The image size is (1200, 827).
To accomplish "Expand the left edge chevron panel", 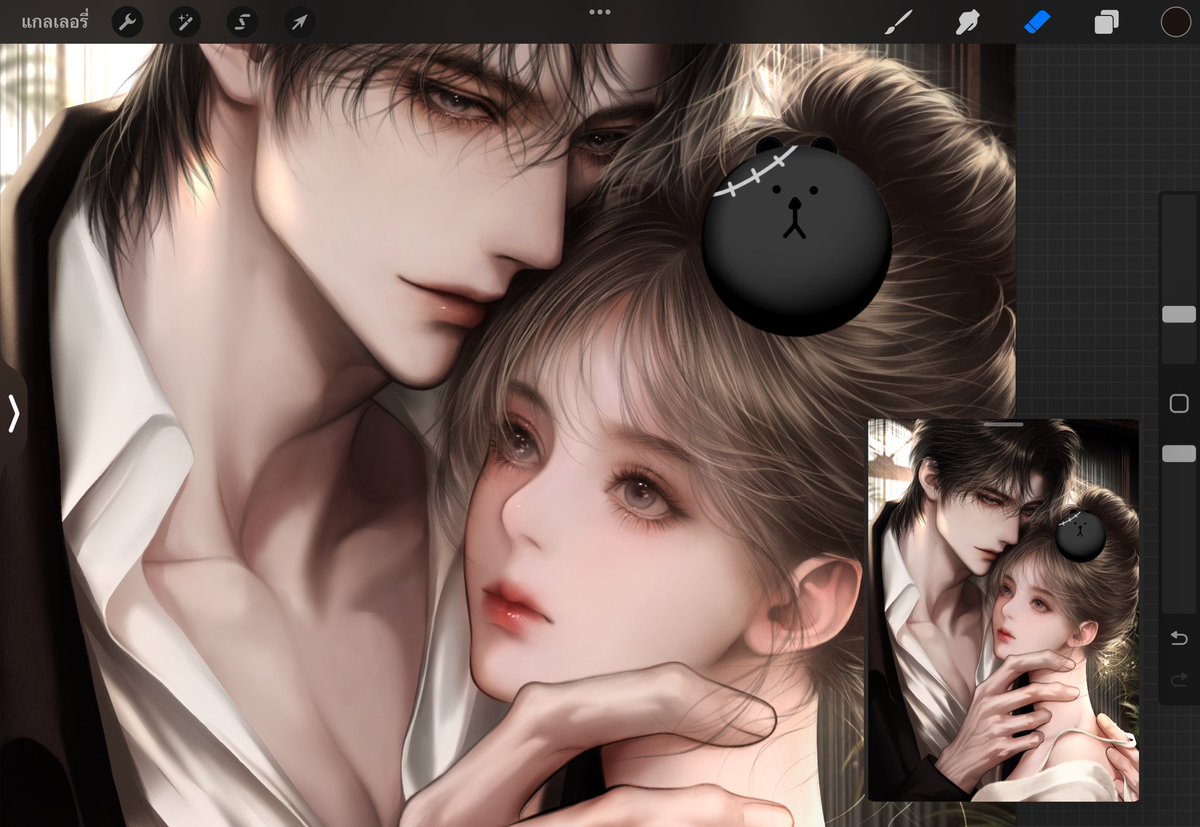I will [x=13, y=413].
